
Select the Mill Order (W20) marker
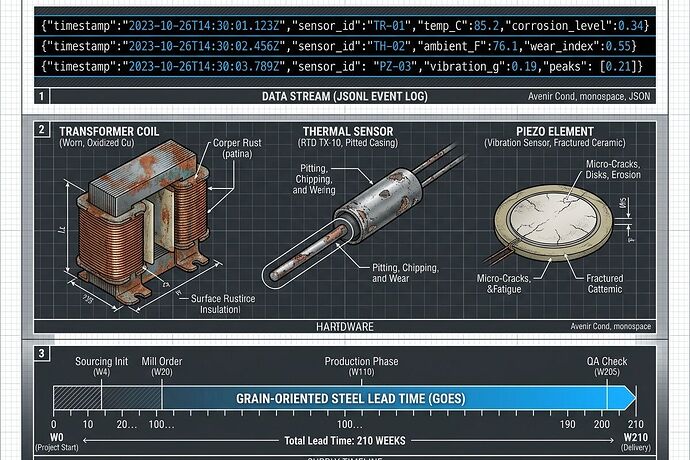click(162, 366)
